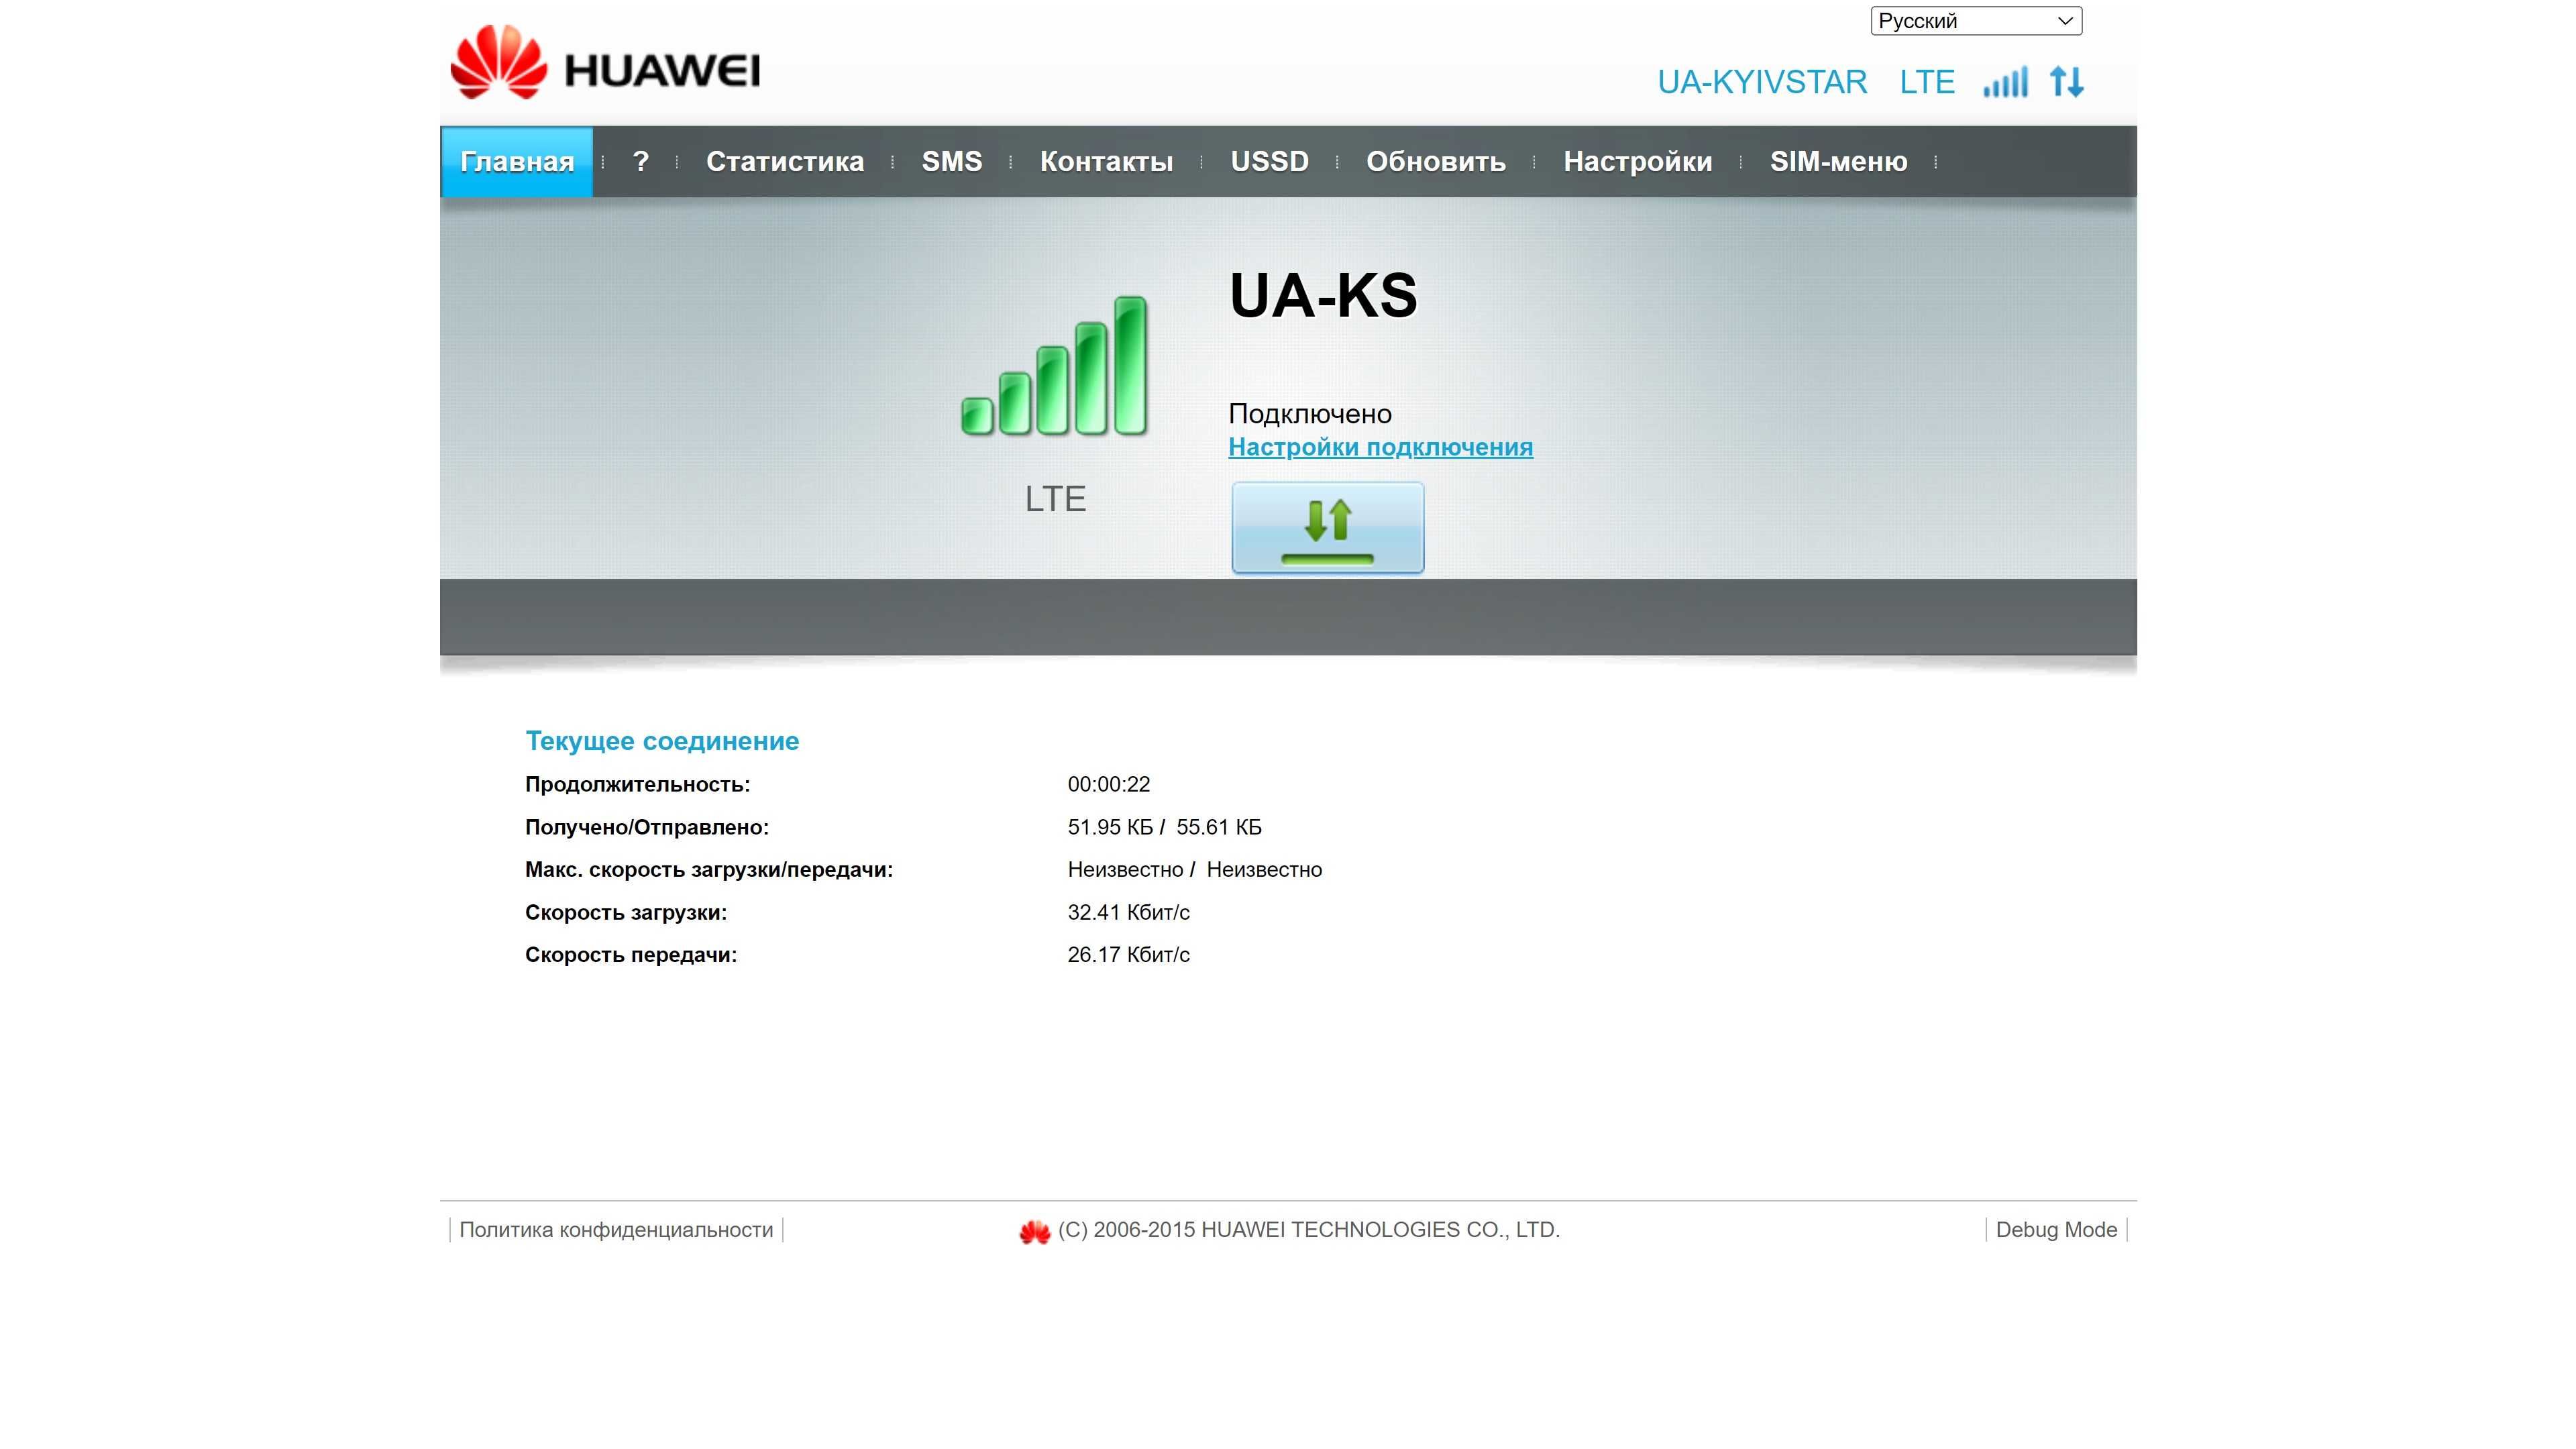This screenshot has width=2576, height=1449.
Task: Click the LTE network type in header
Action: click(x=1927, y=82)
